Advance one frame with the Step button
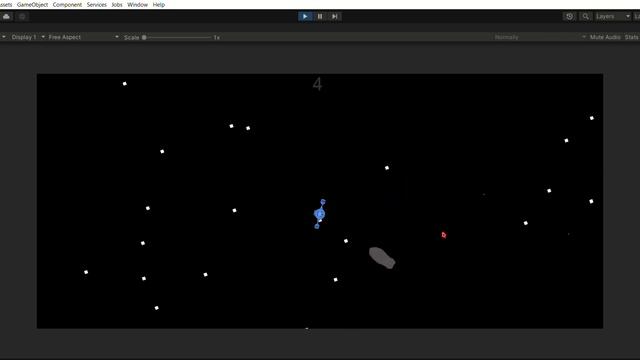 335,16
